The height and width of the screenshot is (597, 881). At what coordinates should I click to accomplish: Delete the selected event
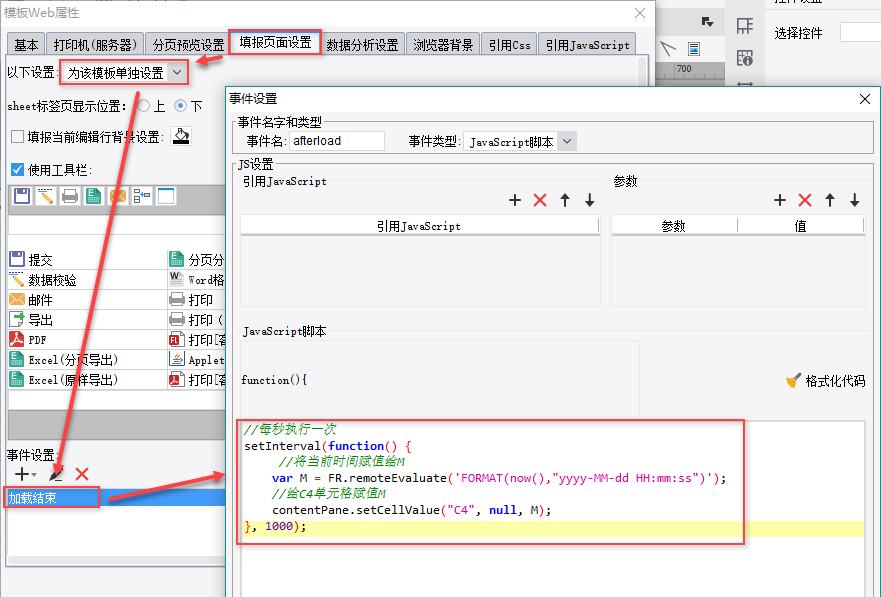pos(82,474)
